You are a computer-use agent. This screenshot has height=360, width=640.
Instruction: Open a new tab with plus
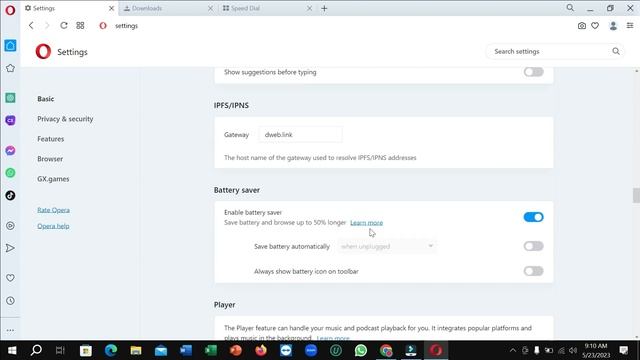click(324, 8)
